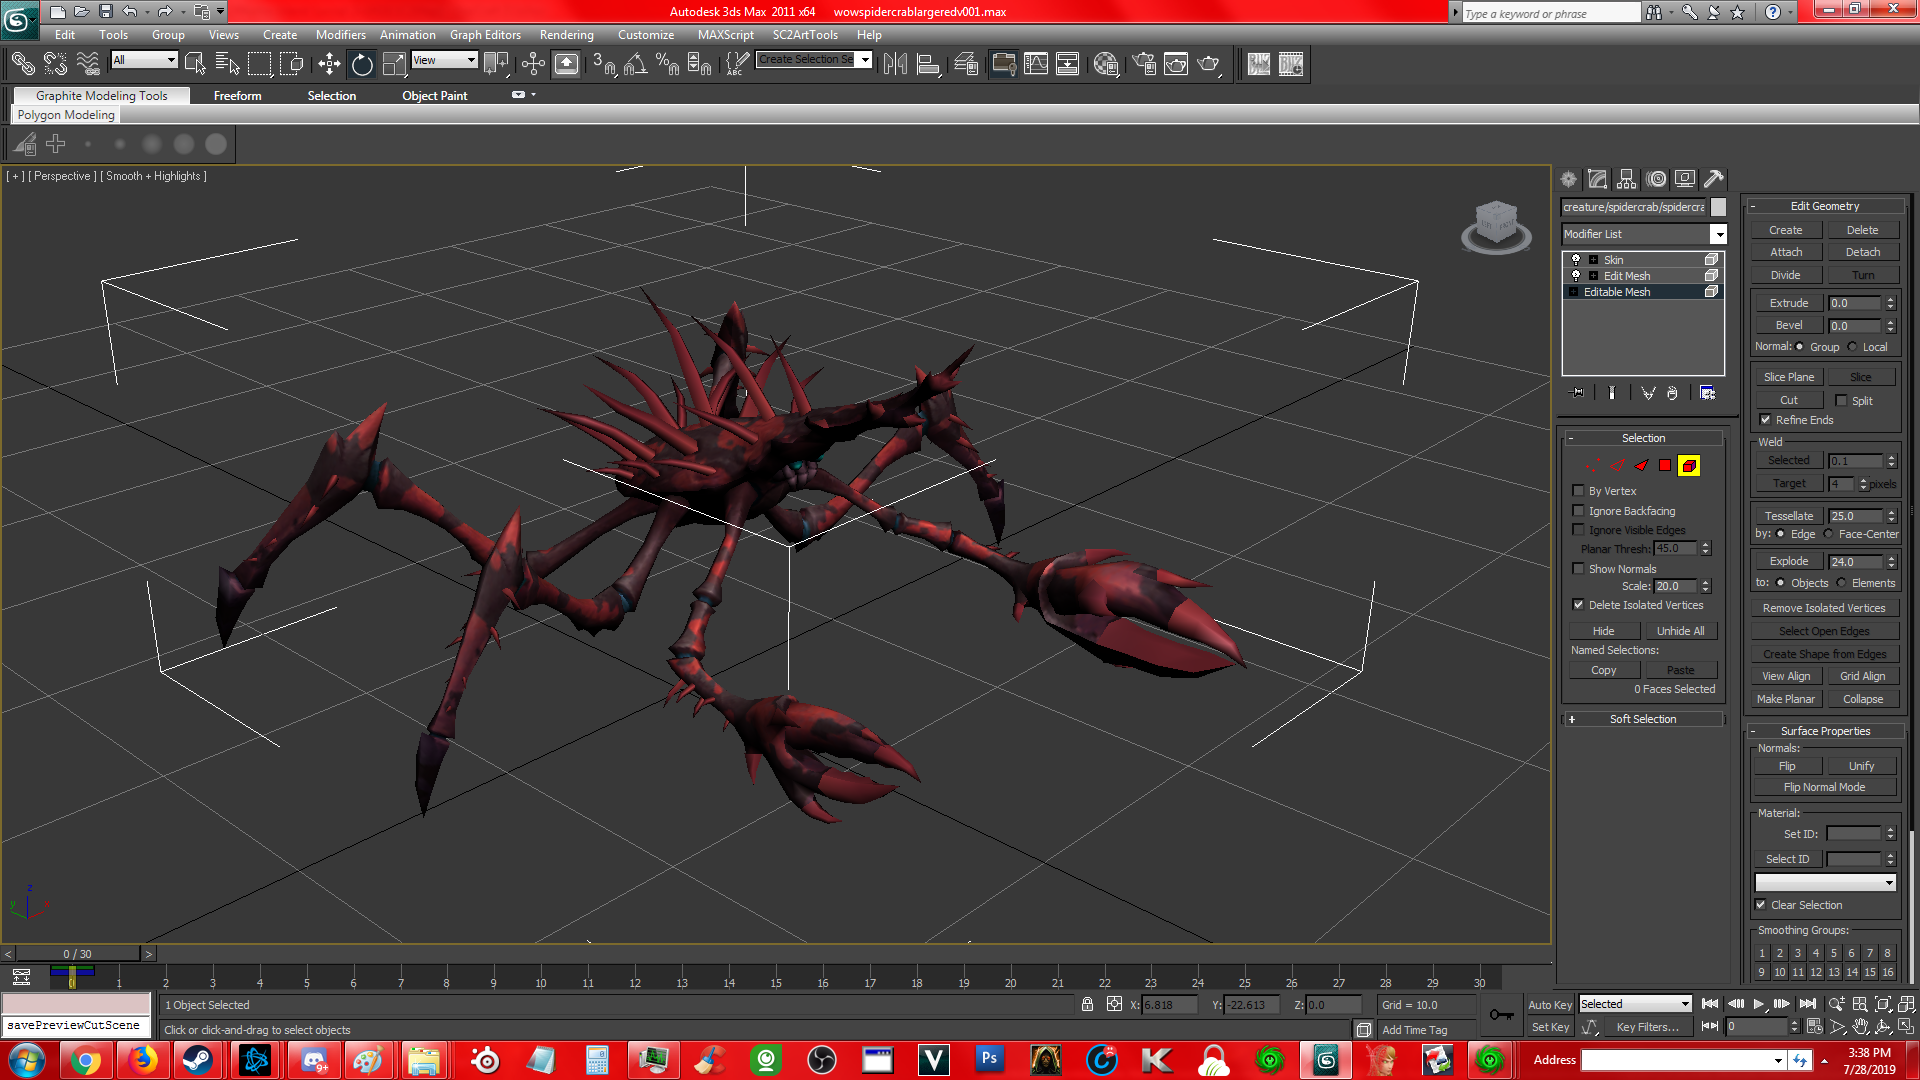Select Element sub-object level icon
The image size is (1920, 1080).
tap(1689, 466)
